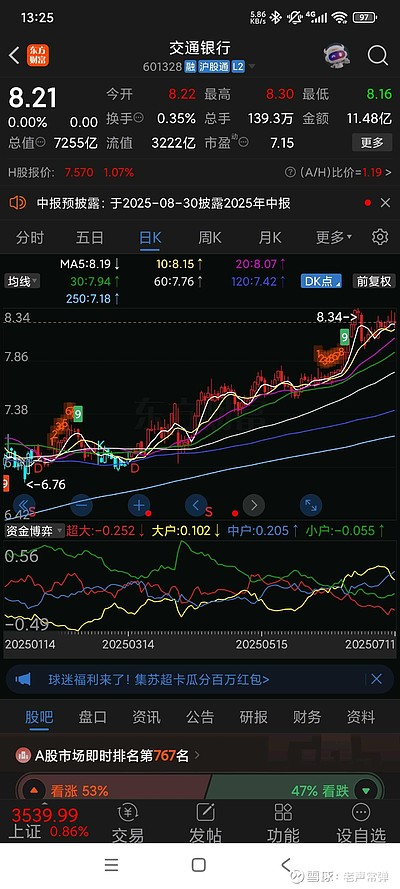The height and width of the screenshot is (889, 400).
Task: Switch to the 财务 tab
Action: [307, 717]
